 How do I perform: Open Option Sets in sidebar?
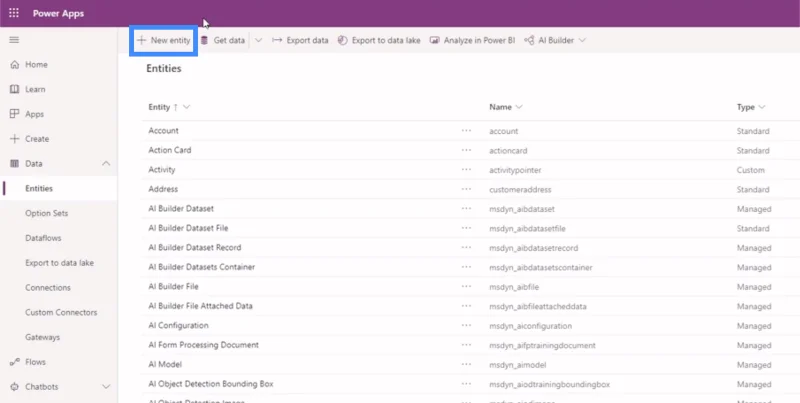tap(46, 213)
